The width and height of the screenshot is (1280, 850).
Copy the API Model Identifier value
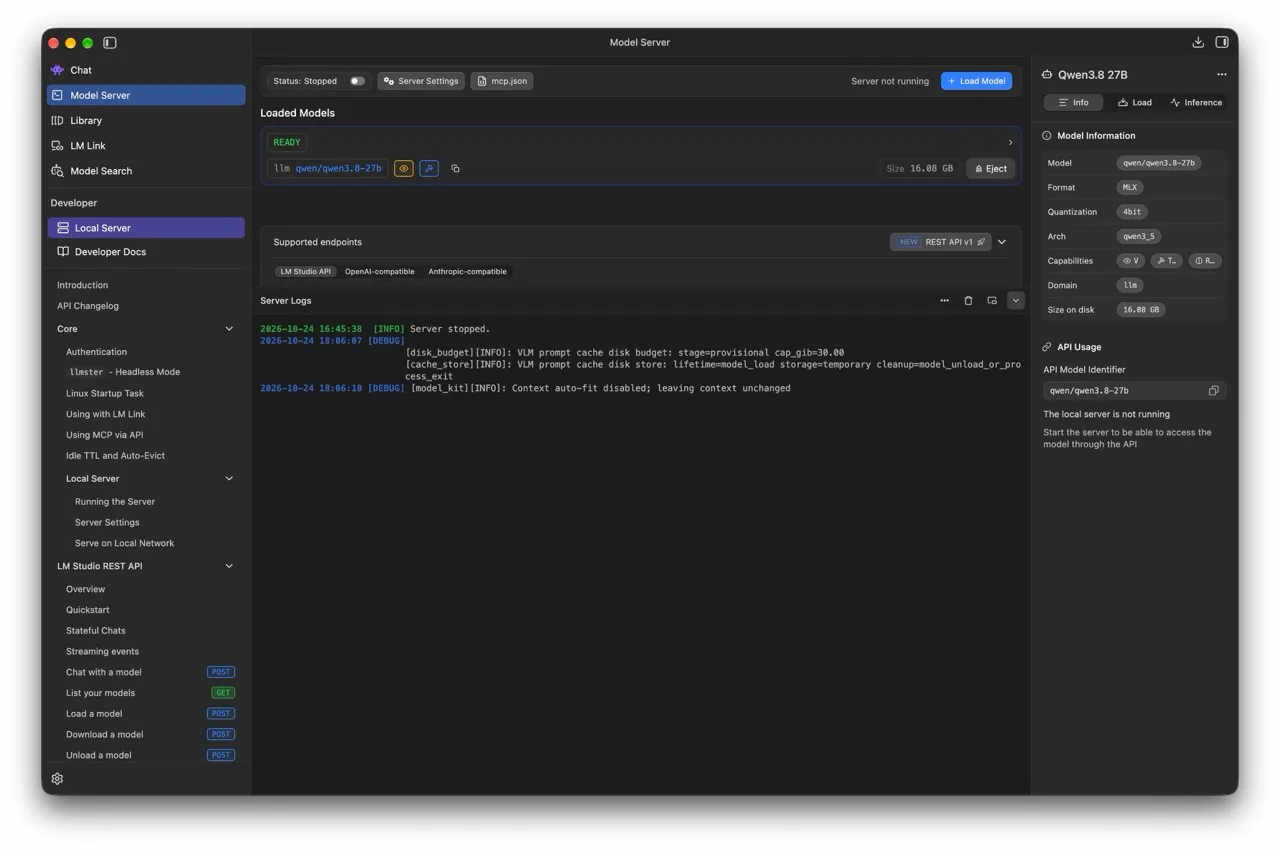tap(1213, 391)
